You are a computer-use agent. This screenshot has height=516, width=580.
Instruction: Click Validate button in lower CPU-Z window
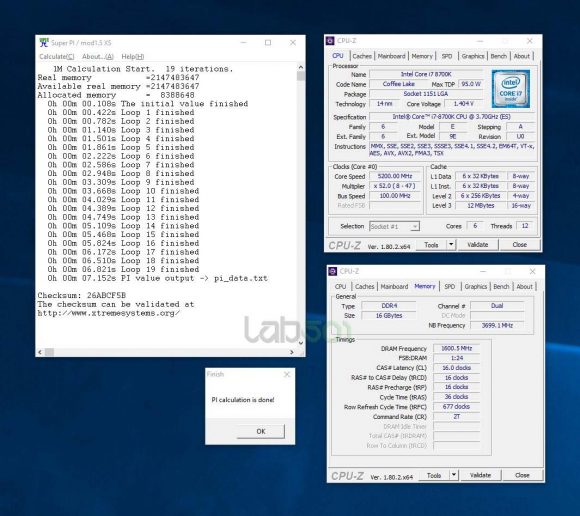tap(480, 475)
